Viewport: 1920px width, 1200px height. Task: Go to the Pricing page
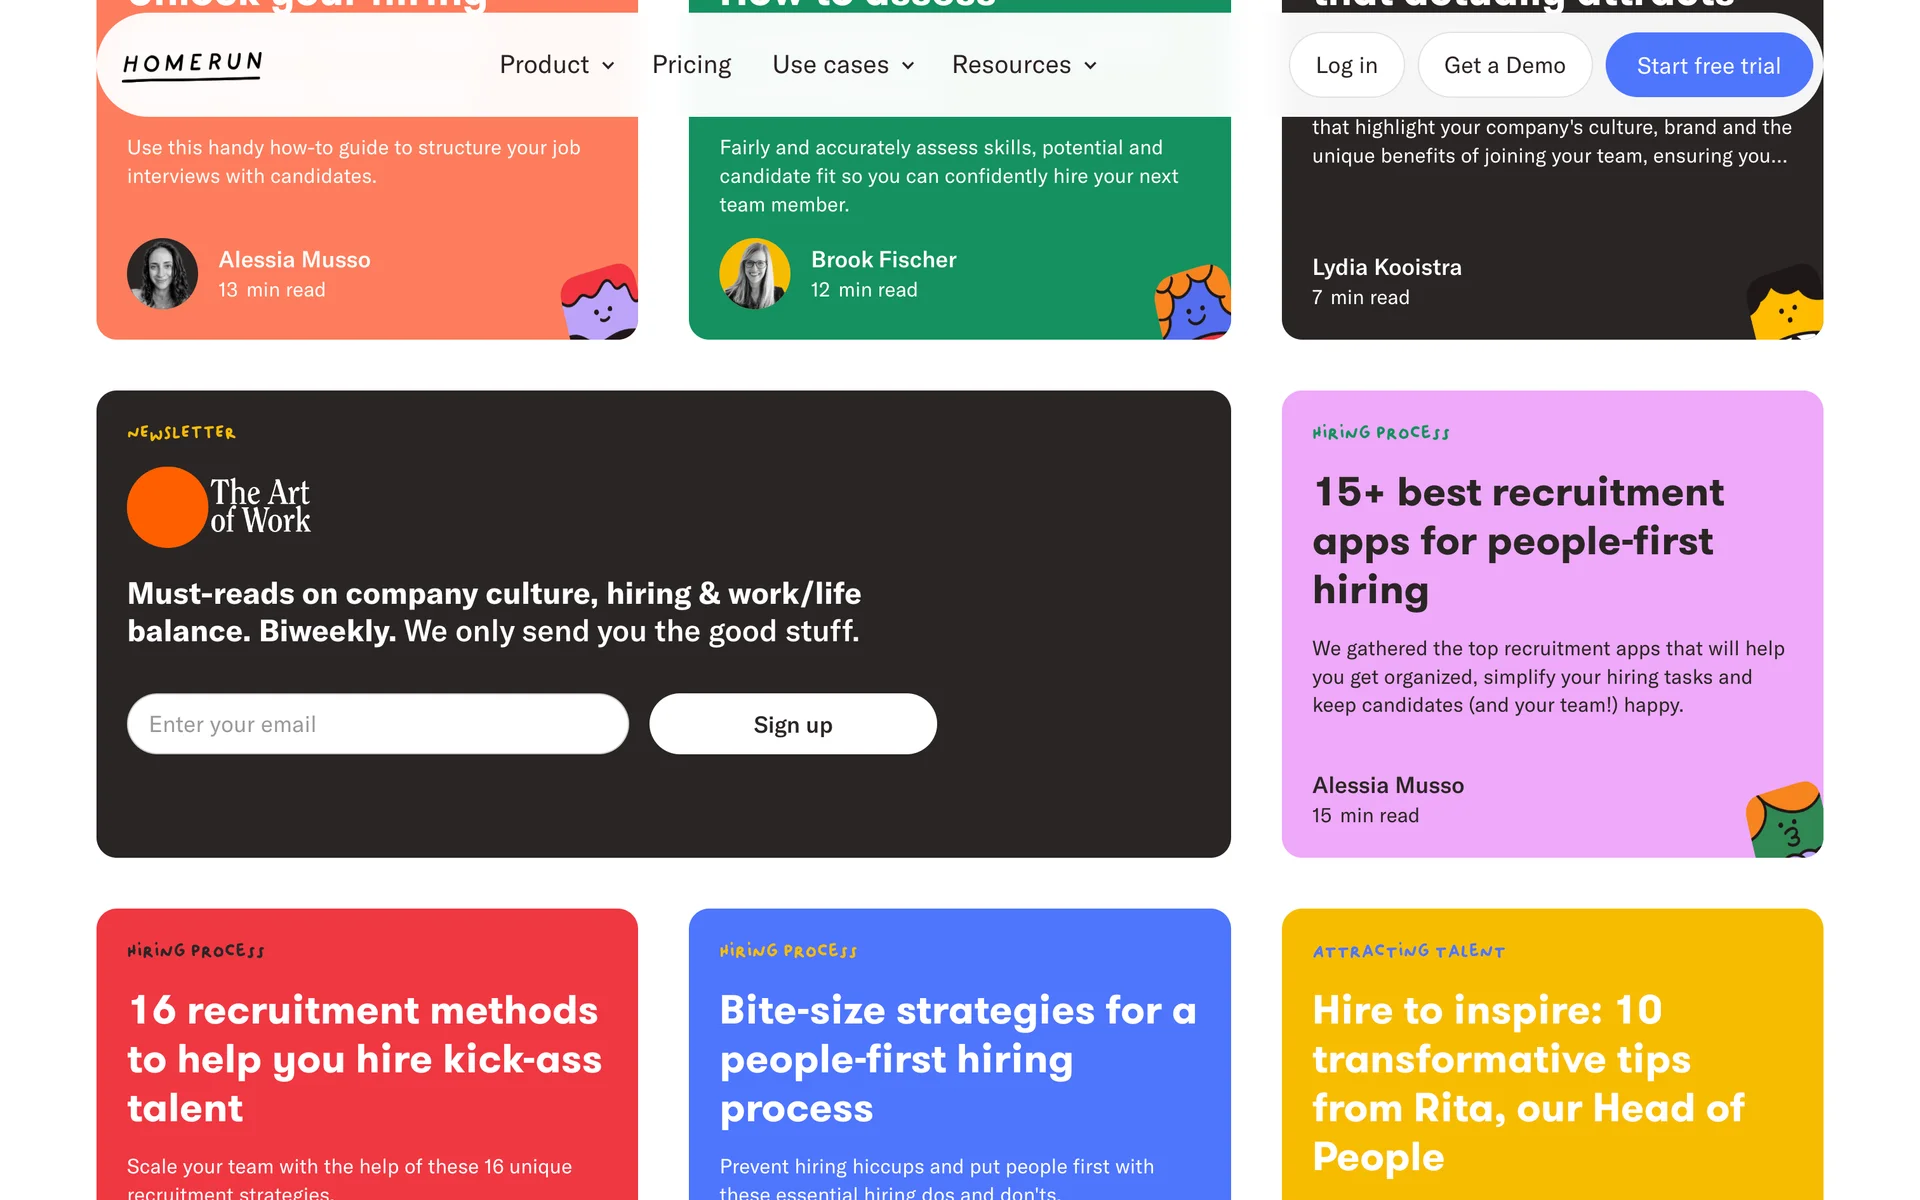(691, 65)
